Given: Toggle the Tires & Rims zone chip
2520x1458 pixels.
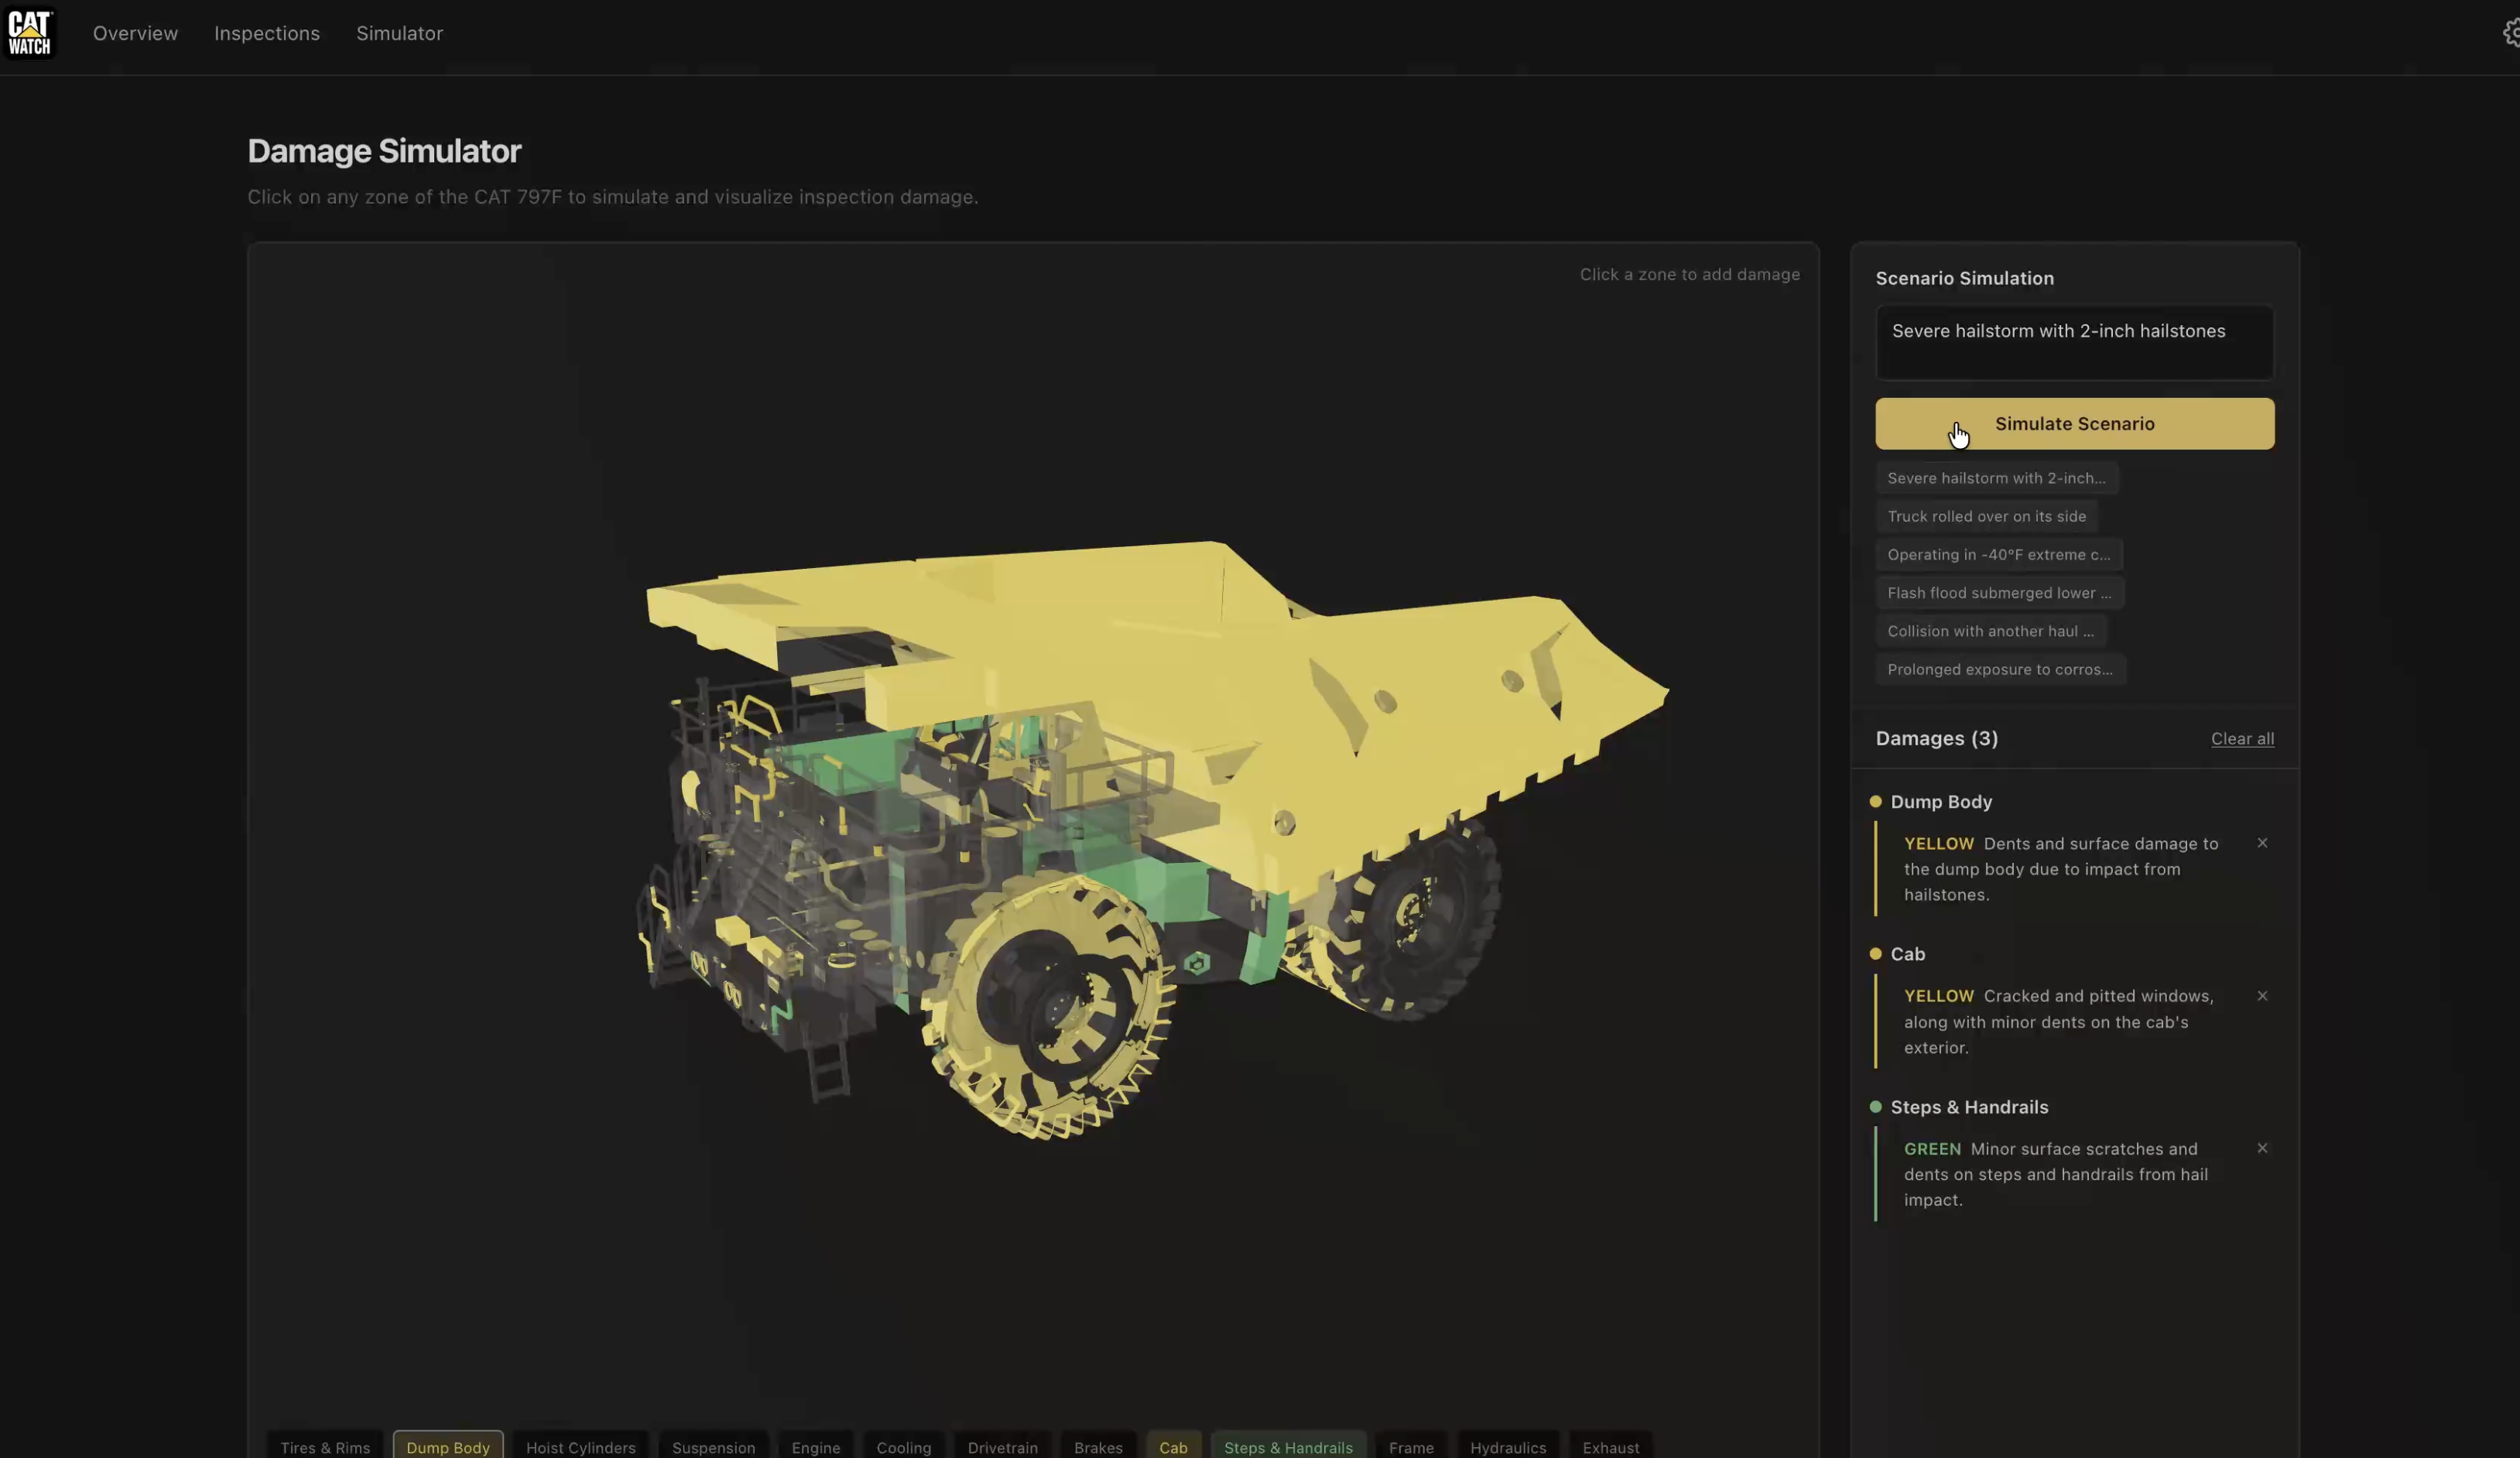Looking at the screenshot, I should 325,1446.
